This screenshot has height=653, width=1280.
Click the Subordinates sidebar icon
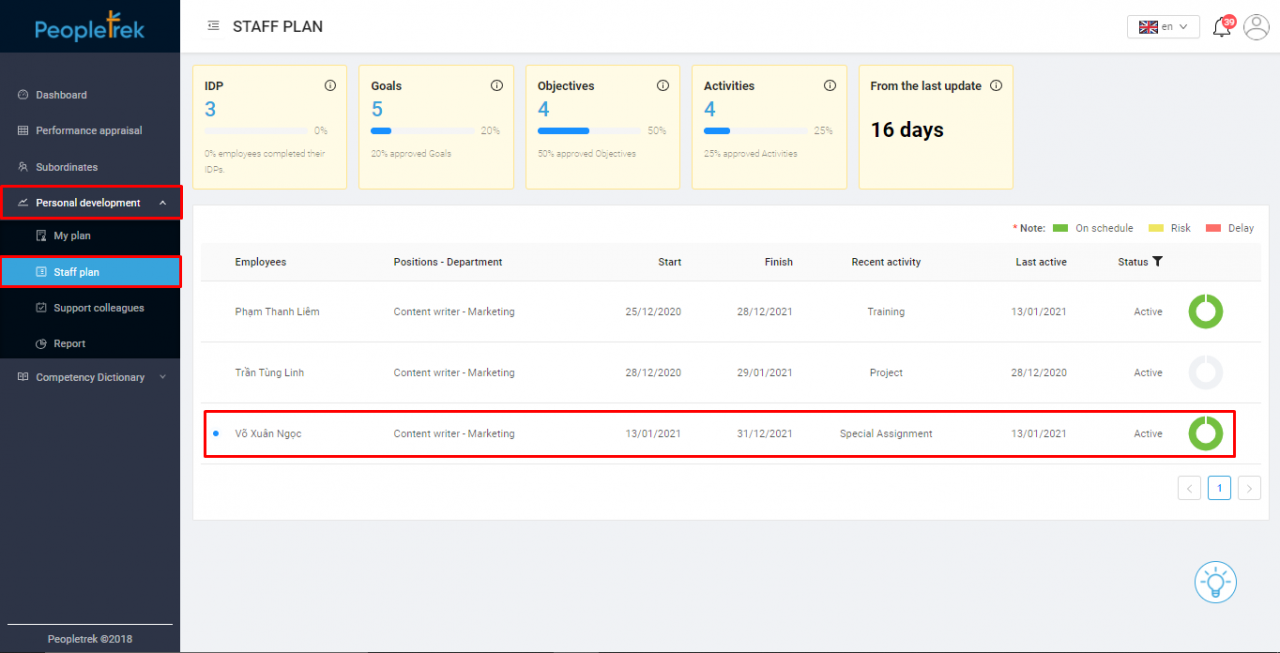click(22, 166)
